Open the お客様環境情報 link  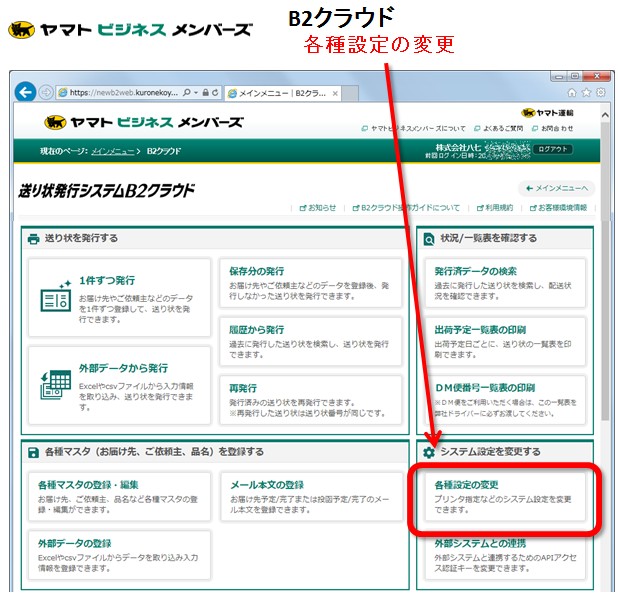tap(558, 208)
